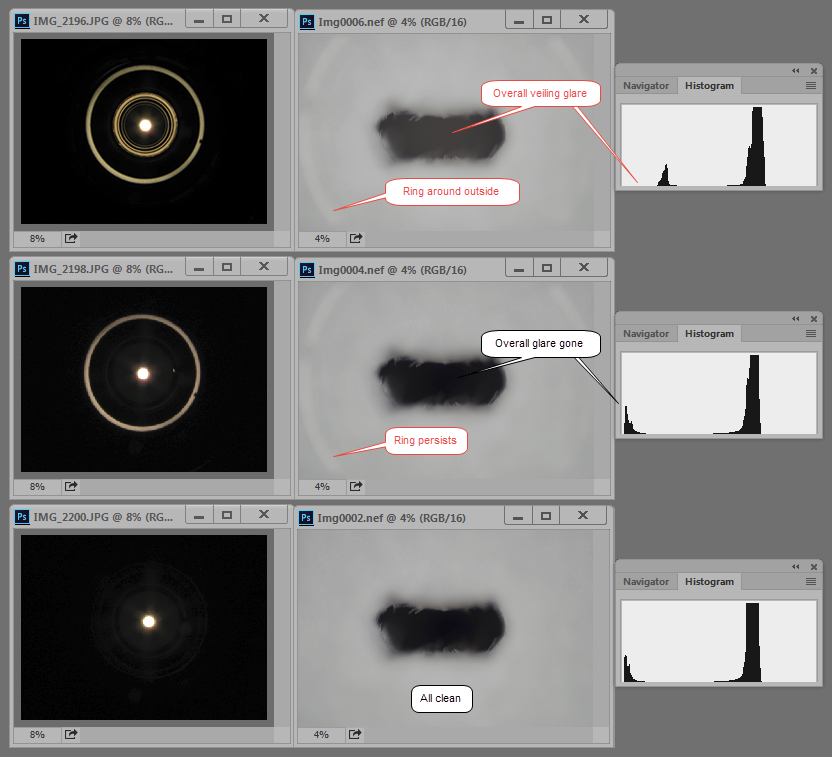Select Histogram tab in top panel
The width and height of the screenshot is (832, 757).
coord(709,85)
